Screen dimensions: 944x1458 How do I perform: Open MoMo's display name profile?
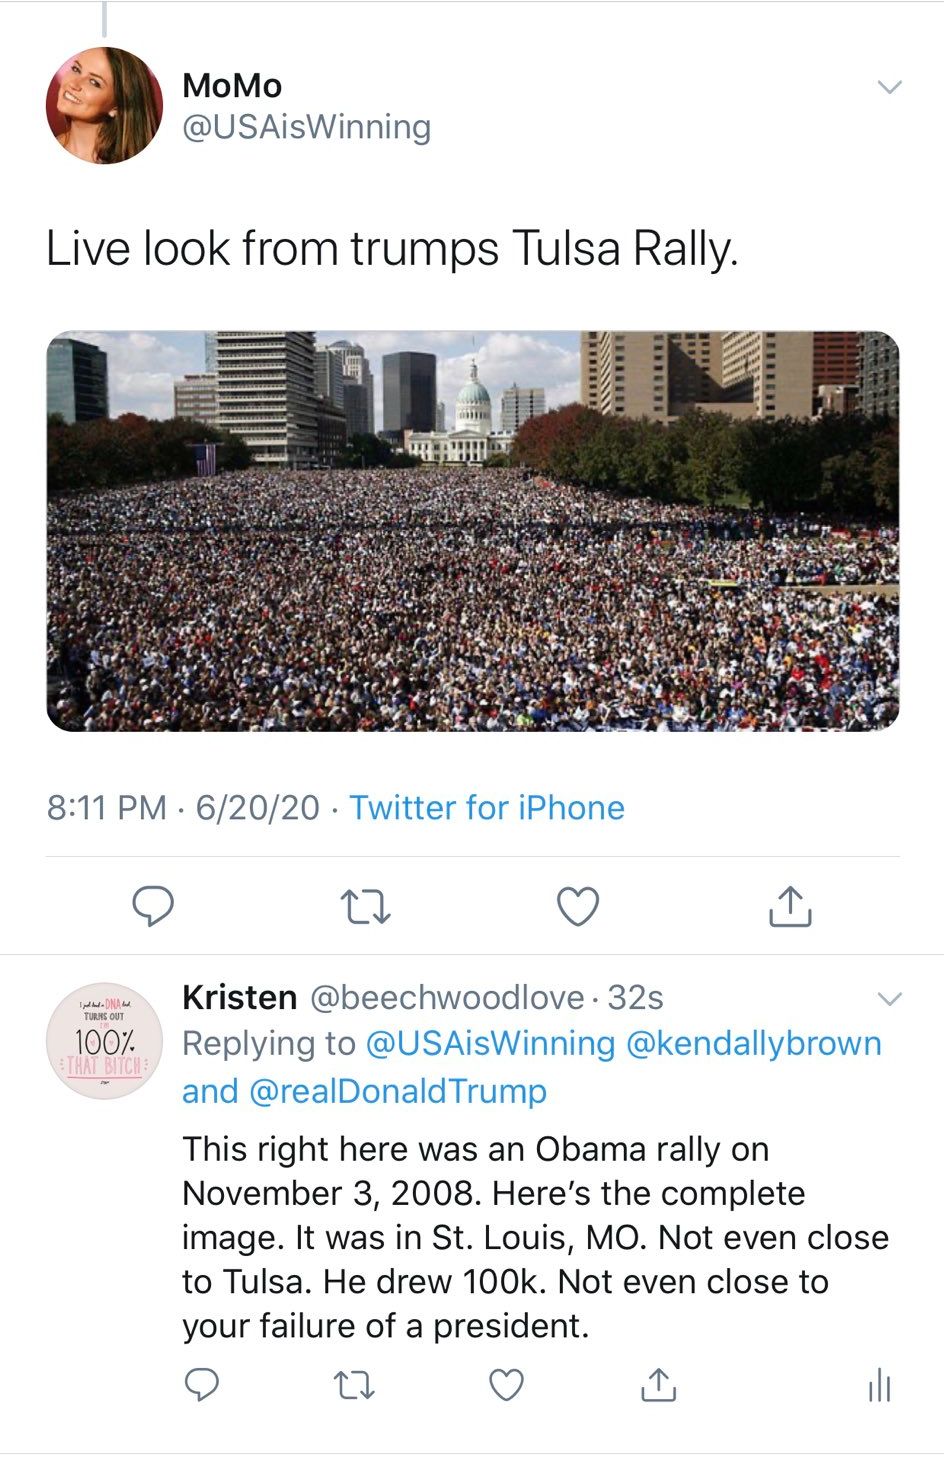coord(232,86)
